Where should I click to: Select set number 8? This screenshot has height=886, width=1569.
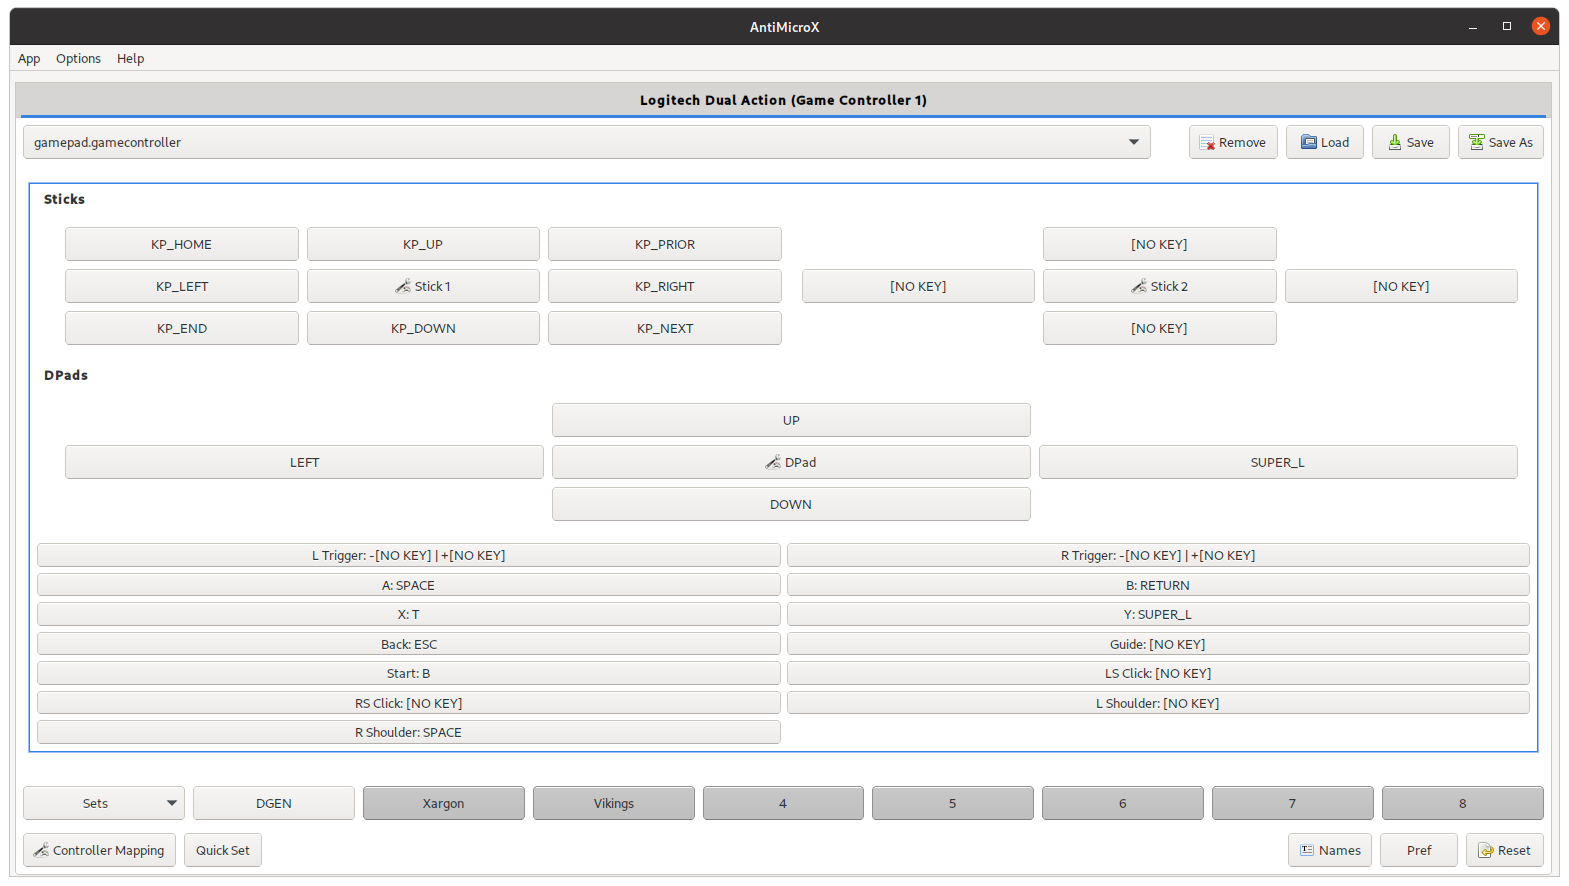coord(1463,803)
